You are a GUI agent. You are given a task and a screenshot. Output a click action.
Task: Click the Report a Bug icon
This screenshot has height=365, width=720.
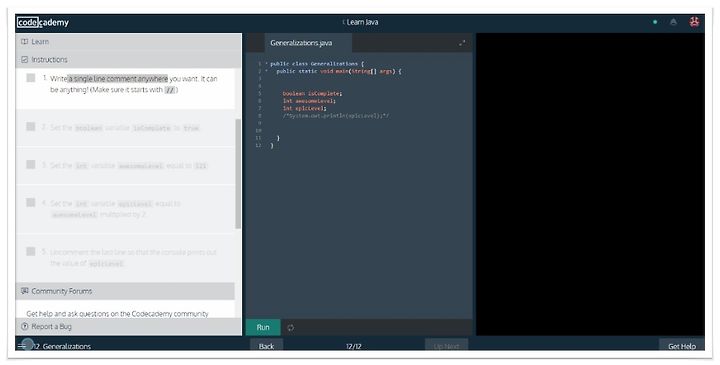coord(25,326)
